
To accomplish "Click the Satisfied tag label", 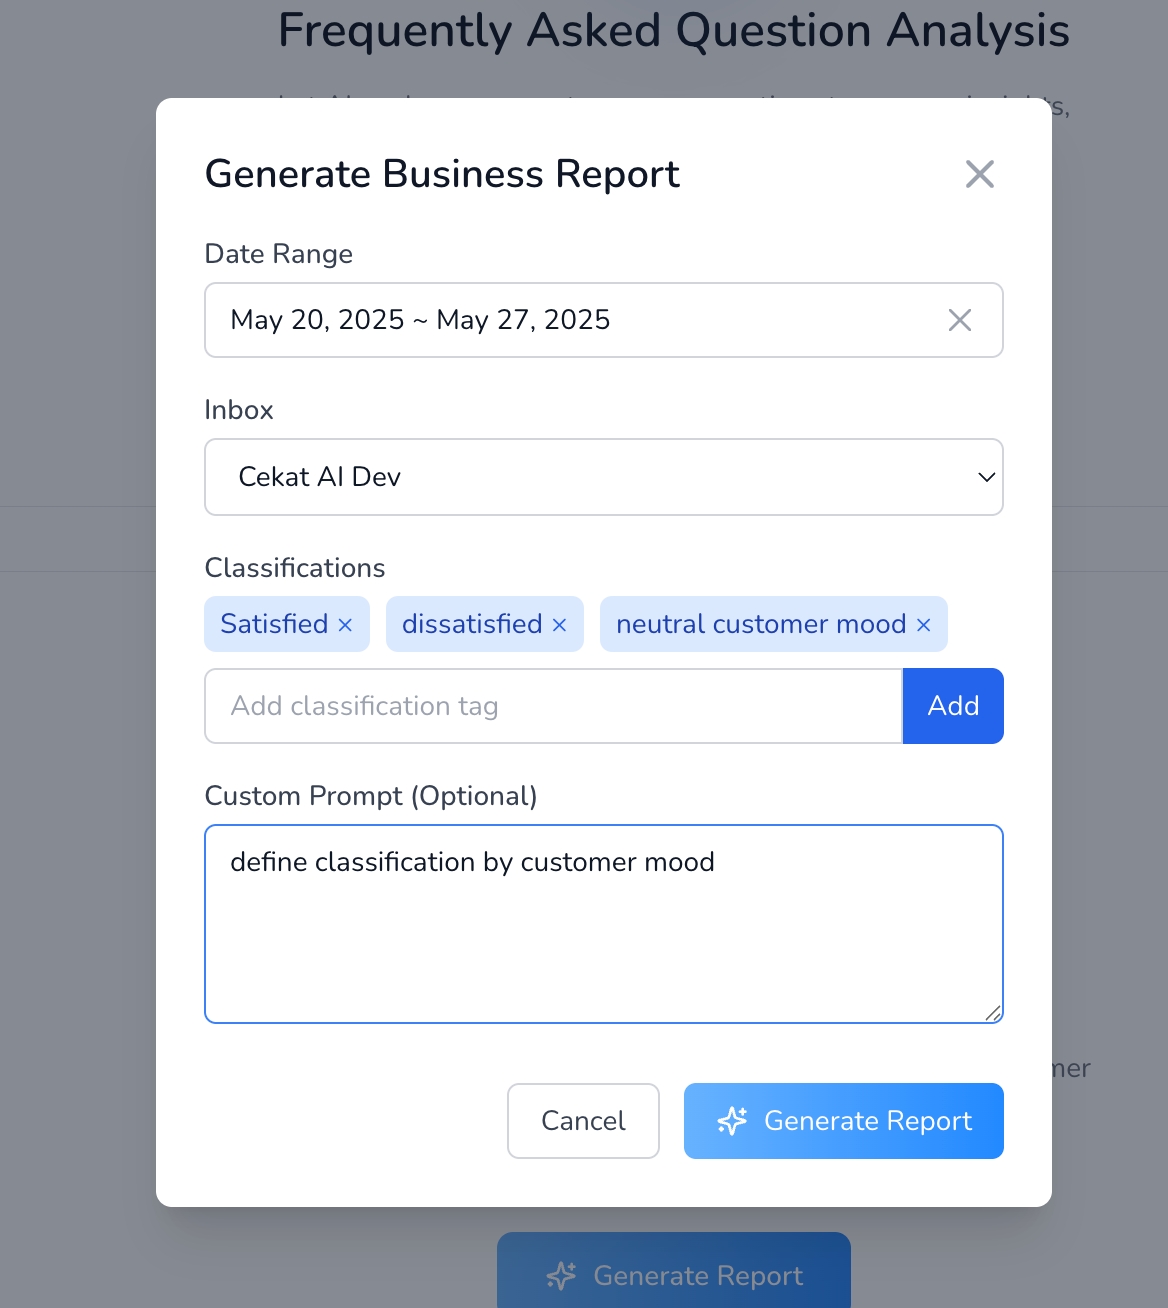I will pyautogui.click(x=274, y=624).
